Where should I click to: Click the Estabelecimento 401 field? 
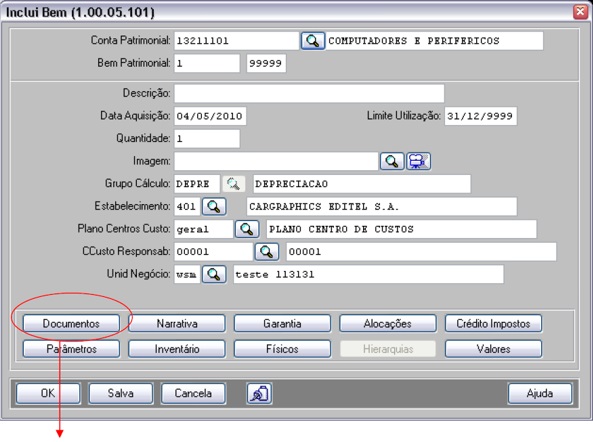[x=187, y=207]
